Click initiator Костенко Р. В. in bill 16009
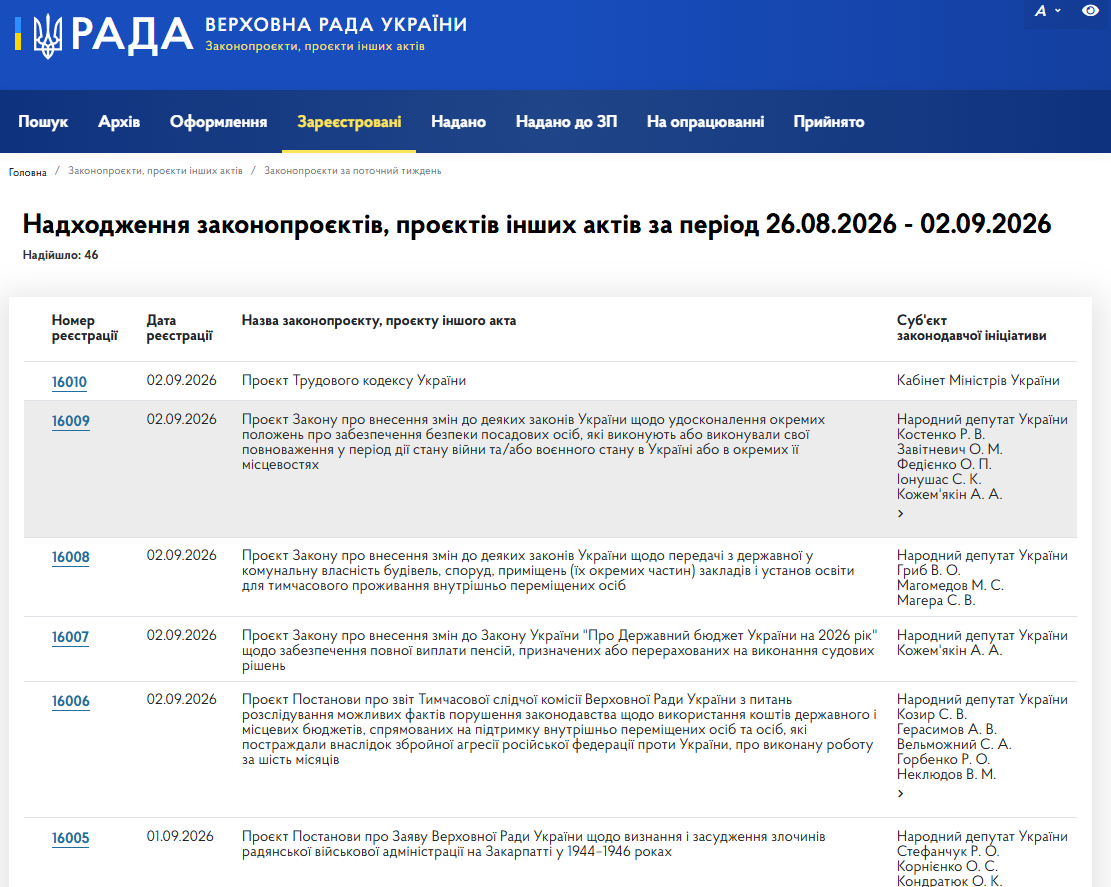The height and width of the screenshot is (887, 1111). [941, 434]
